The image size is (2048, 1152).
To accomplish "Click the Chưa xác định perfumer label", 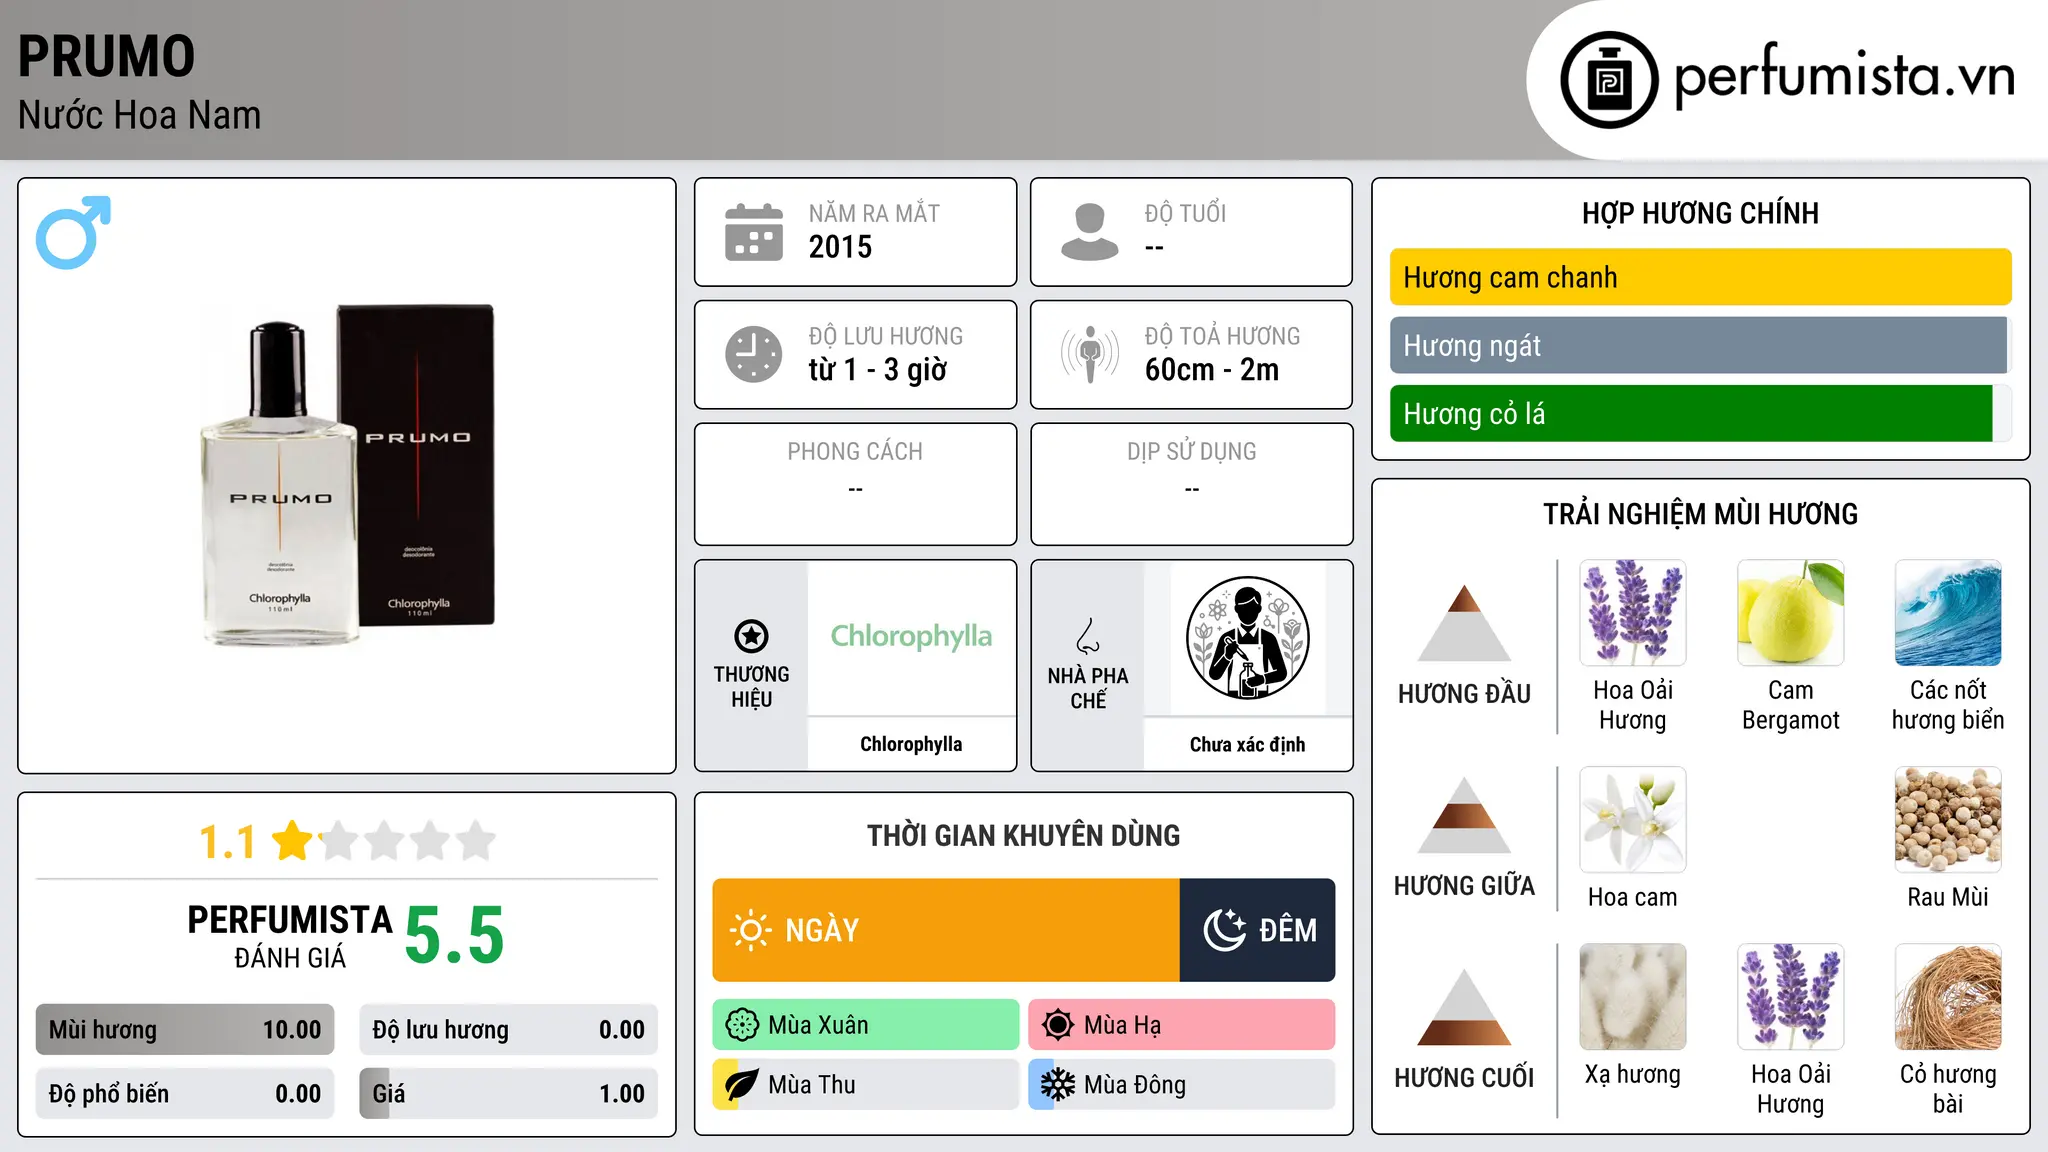I will [x=1247, y=744].
